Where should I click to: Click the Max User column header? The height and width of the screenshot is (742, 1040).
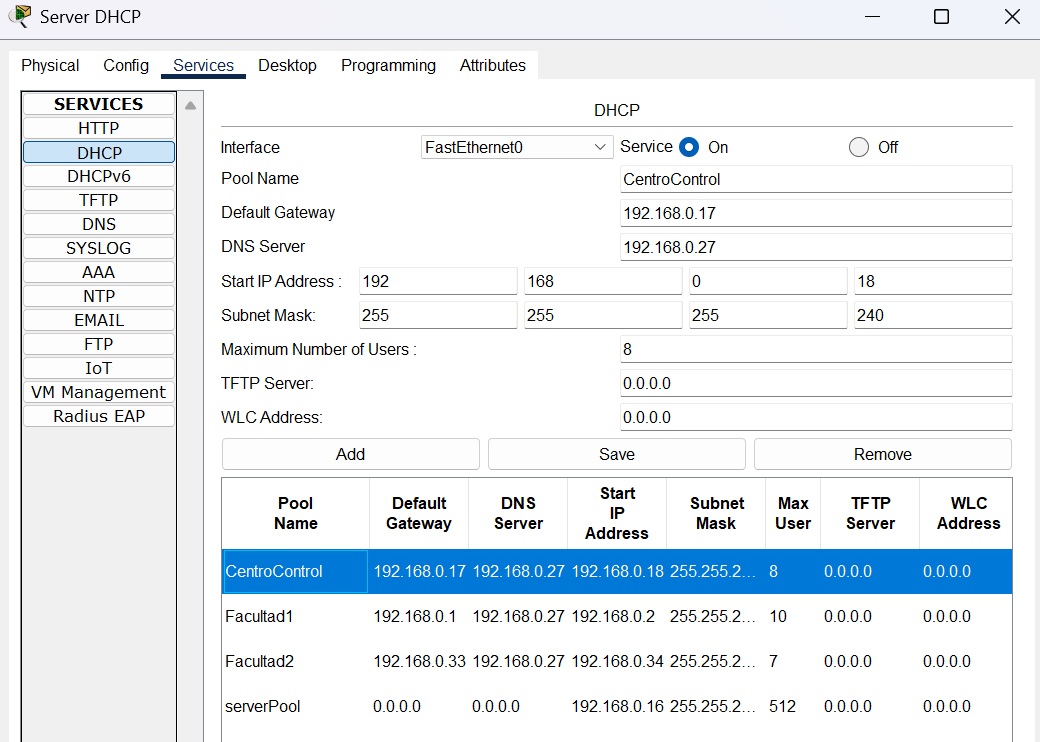(793, 513)
